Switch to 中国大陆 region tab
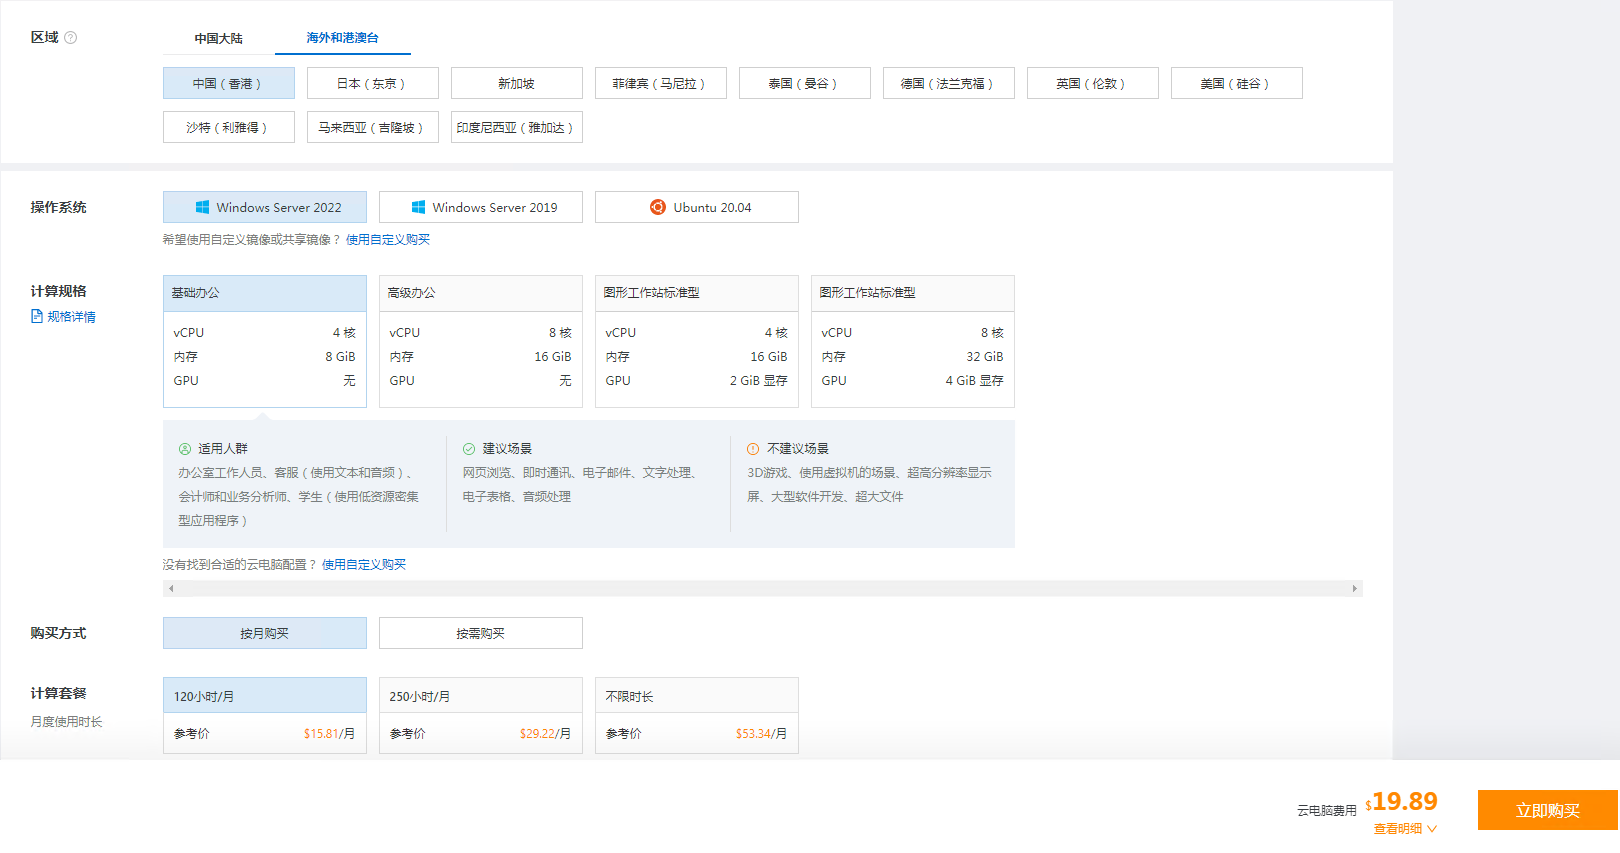Screen dimensions: 1620x853 point(218,38)
